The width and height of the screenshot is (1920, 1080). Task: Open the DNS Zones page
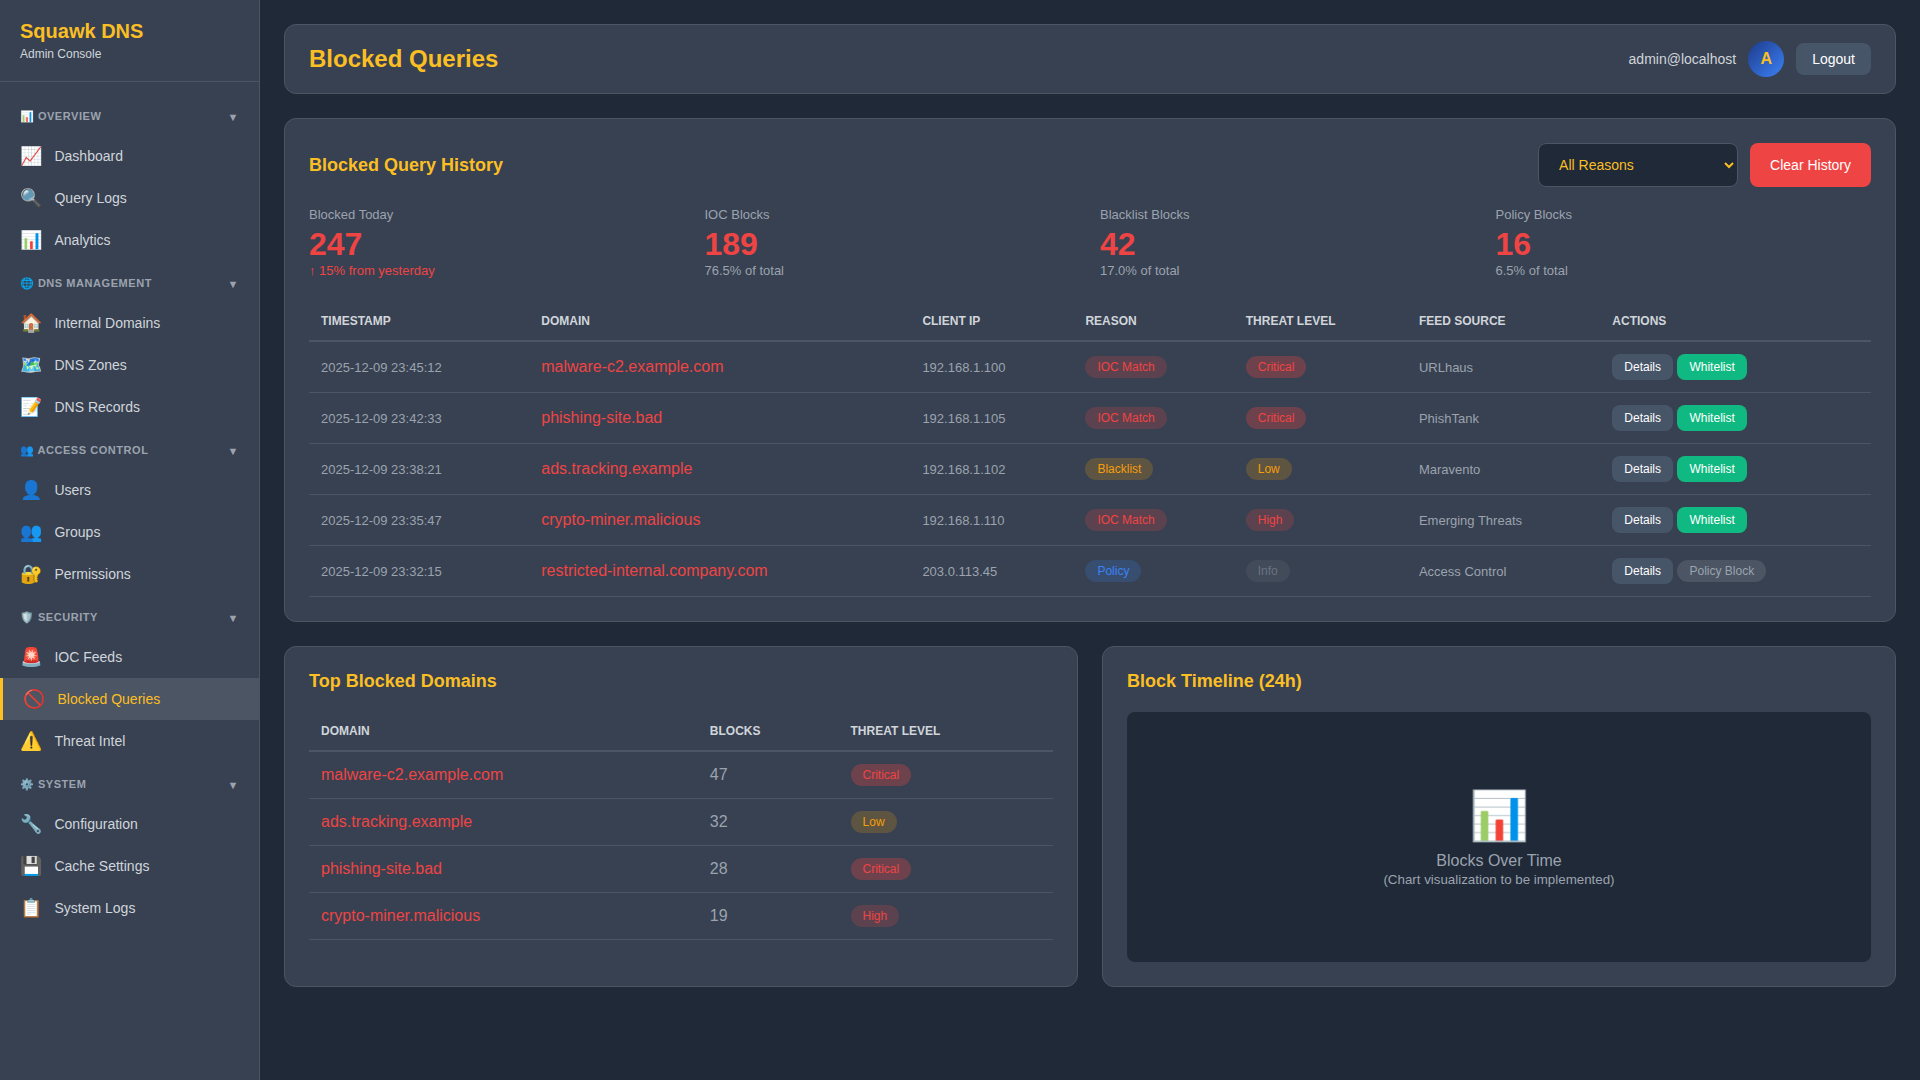click(130, 365)
